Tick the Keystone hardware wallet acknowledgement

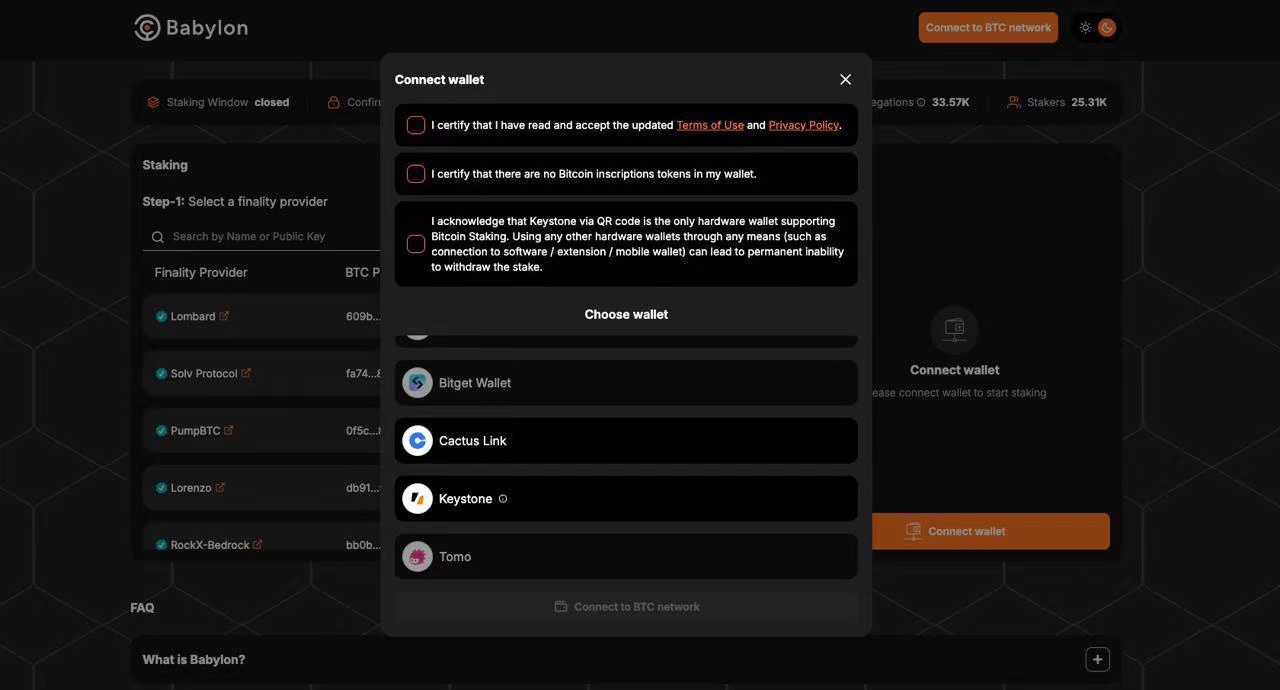416,244
